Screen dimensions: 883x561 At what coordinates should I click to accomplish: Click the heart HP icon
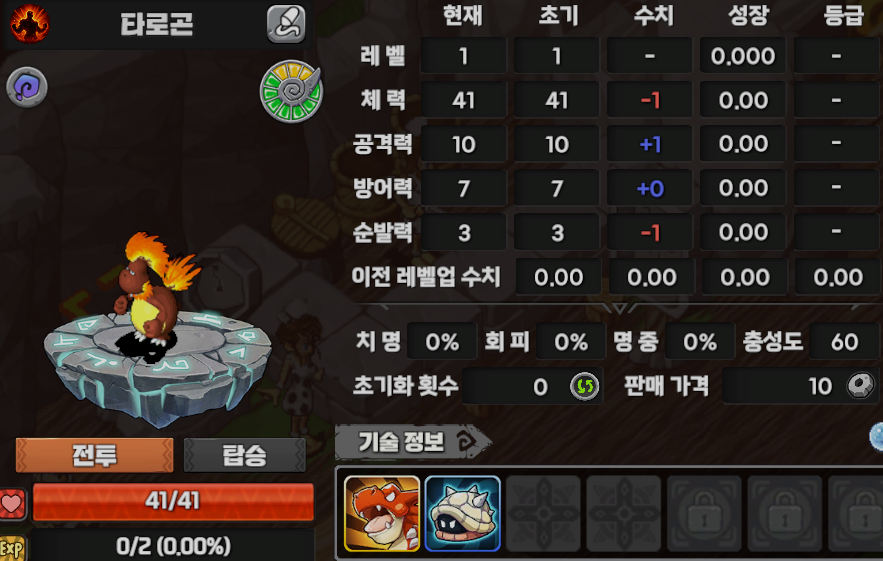(12, 503)
